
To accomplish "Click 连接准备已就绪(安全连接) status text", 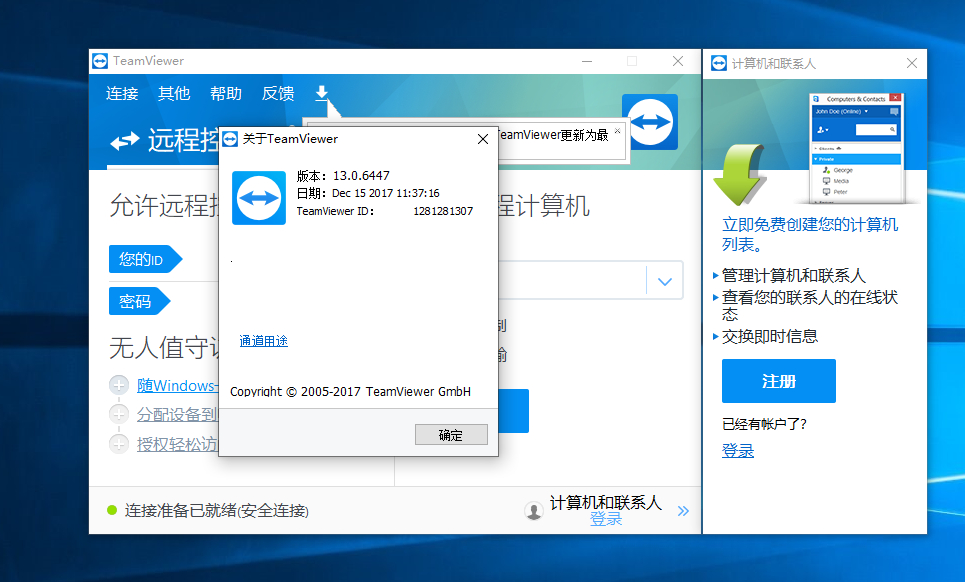I will click(217, 511).
